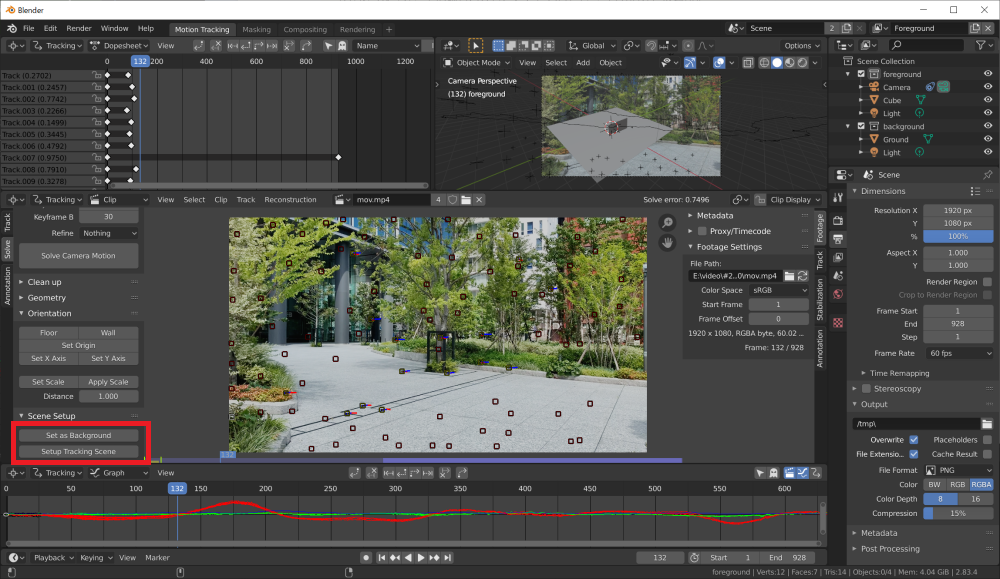Open the Frame Rate 60 fps dropdown
Image resolution: width=1000 pixels, height=579 pixels.
click(x=958, y=353)
